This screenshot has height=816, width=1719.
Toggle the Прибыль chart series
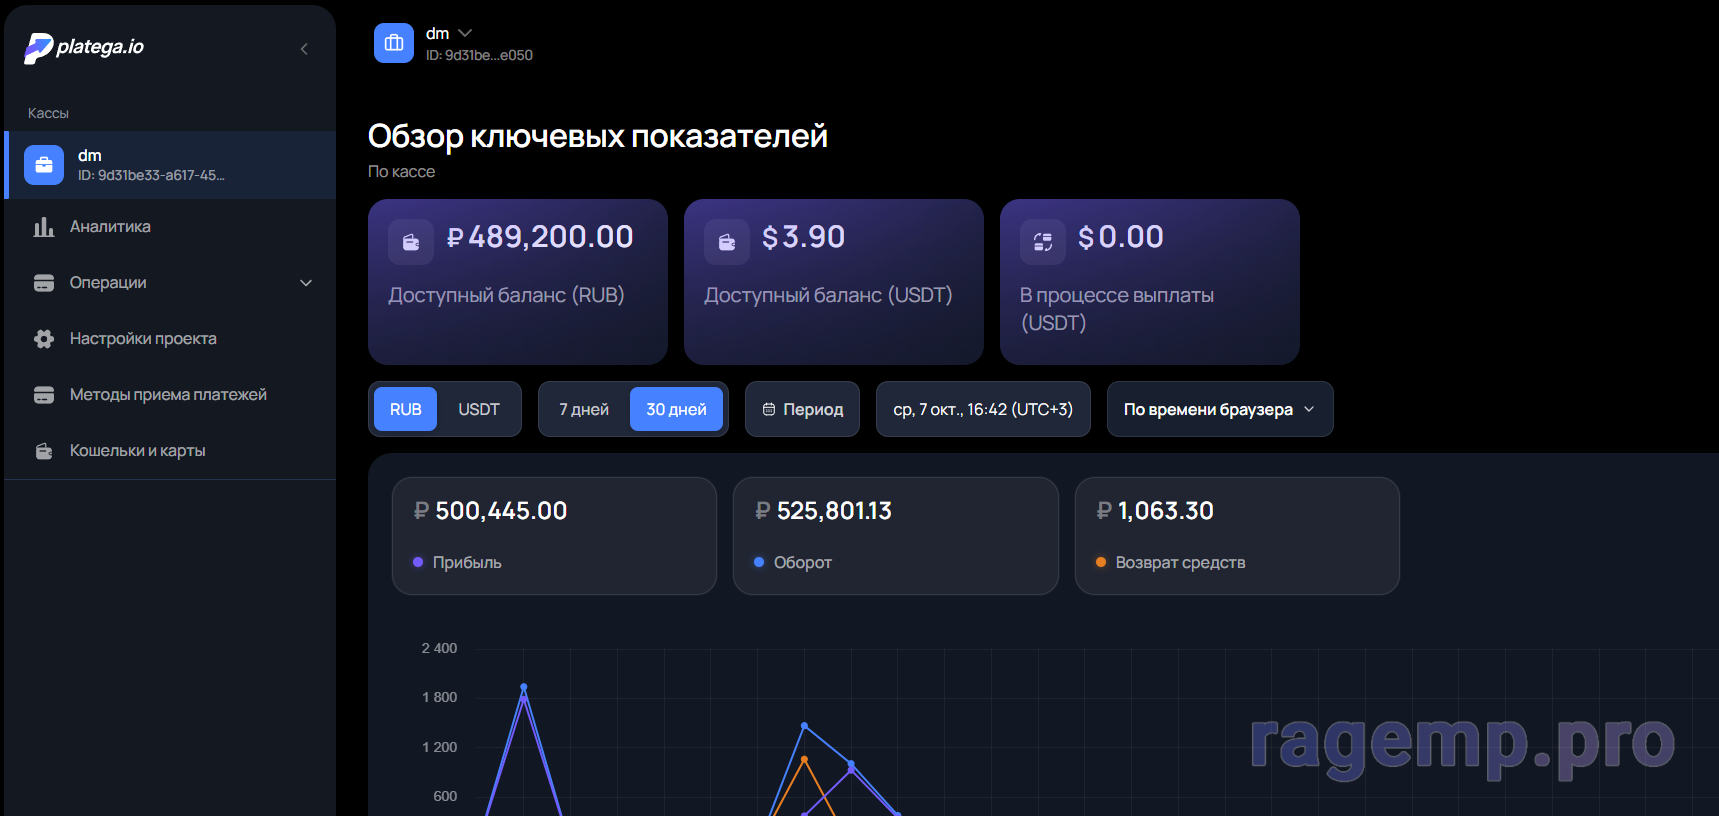point(554,536)
